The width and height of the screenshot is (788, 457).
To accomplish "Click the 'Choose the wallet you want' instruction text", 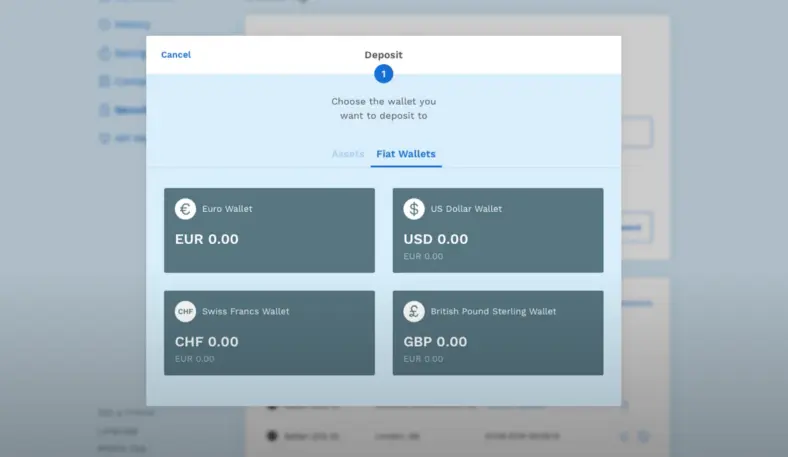I will (383, 109).
